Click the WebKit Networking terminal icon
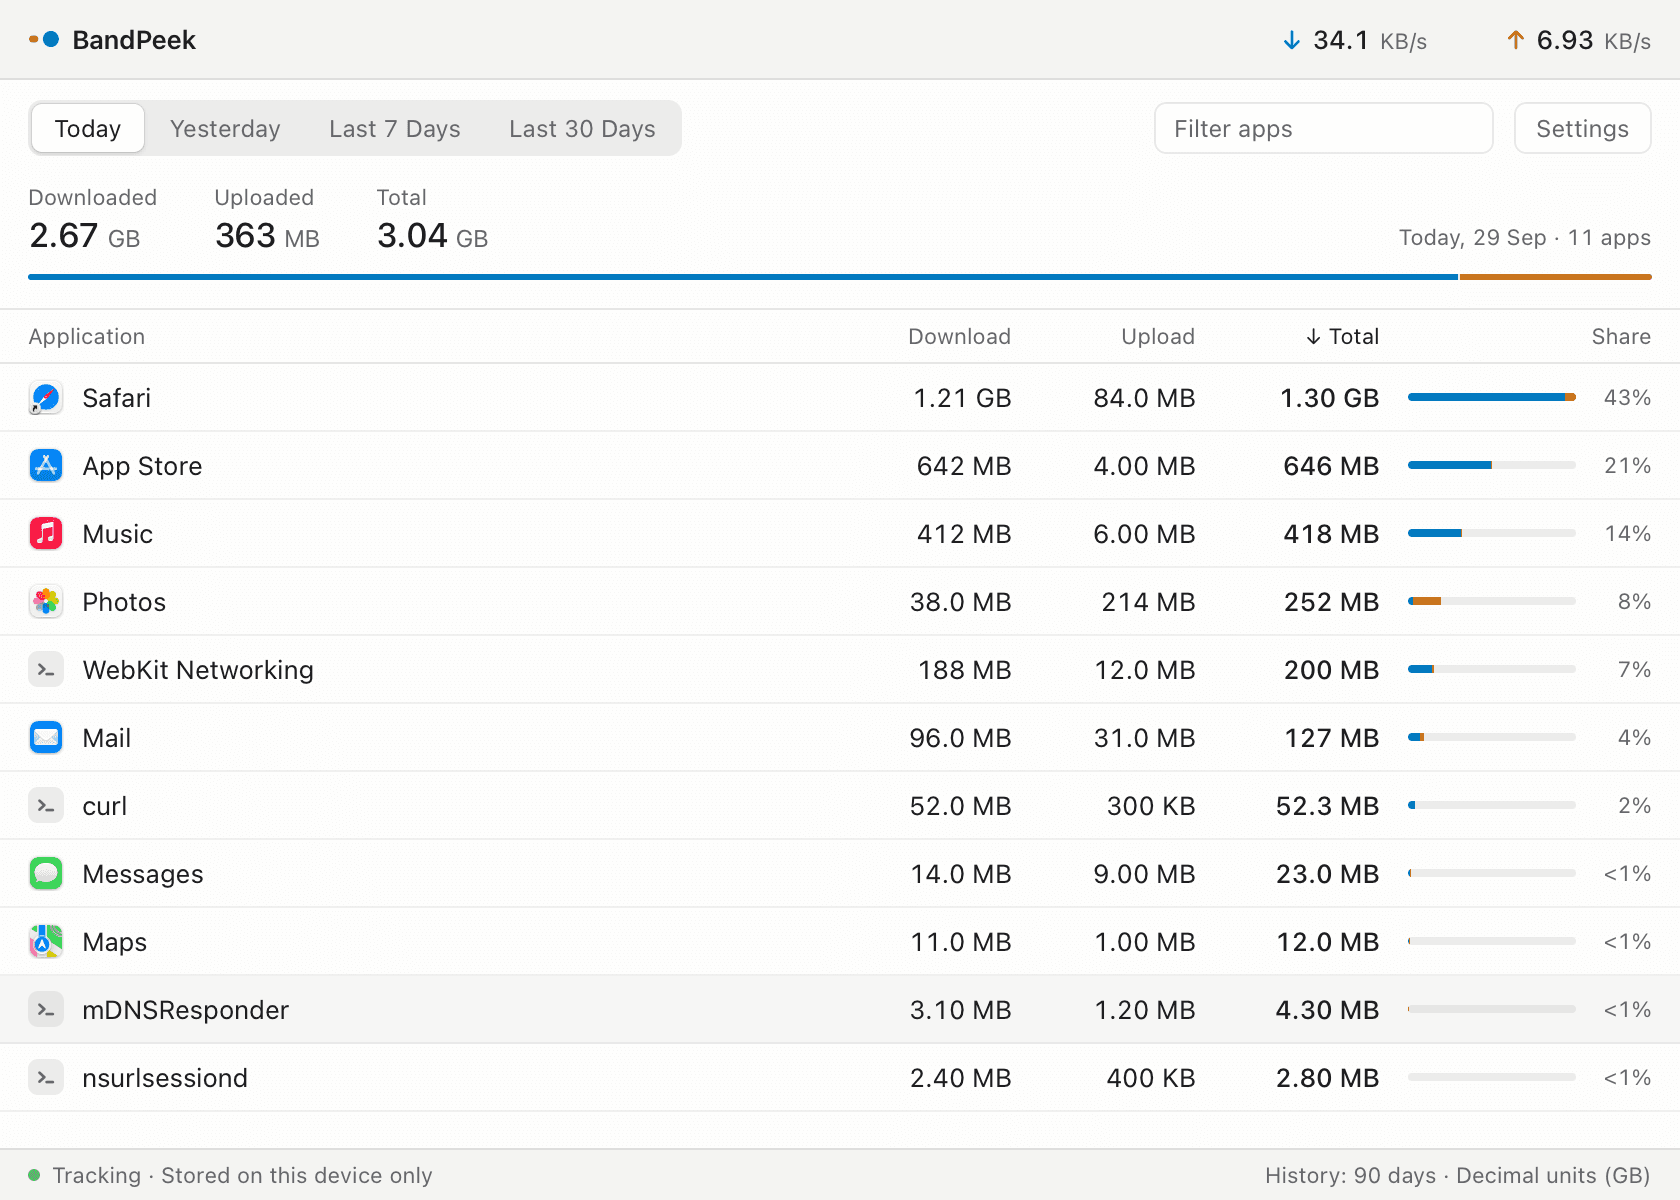 pyautogui.click(x=46, y=670)
